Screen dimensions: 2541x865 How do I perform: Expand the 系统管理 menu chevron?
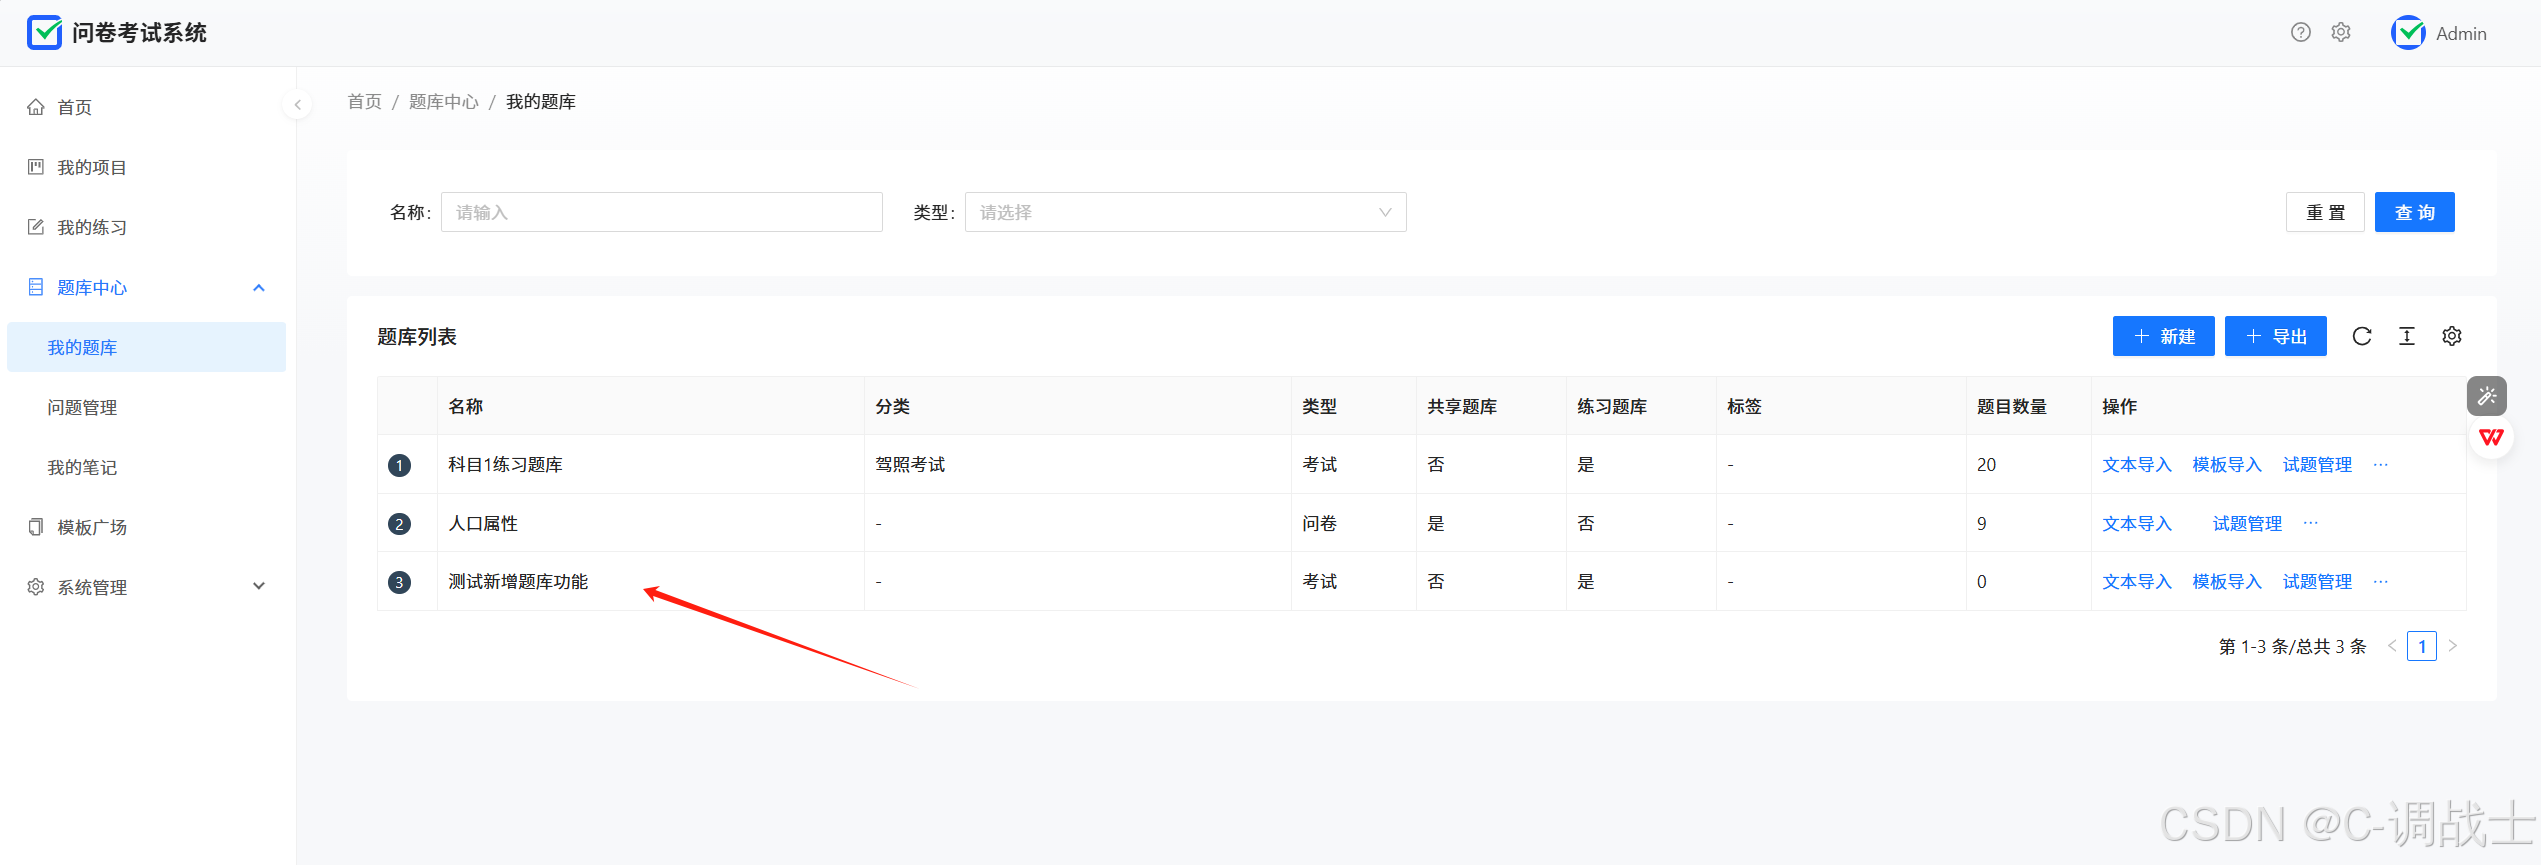259,586
